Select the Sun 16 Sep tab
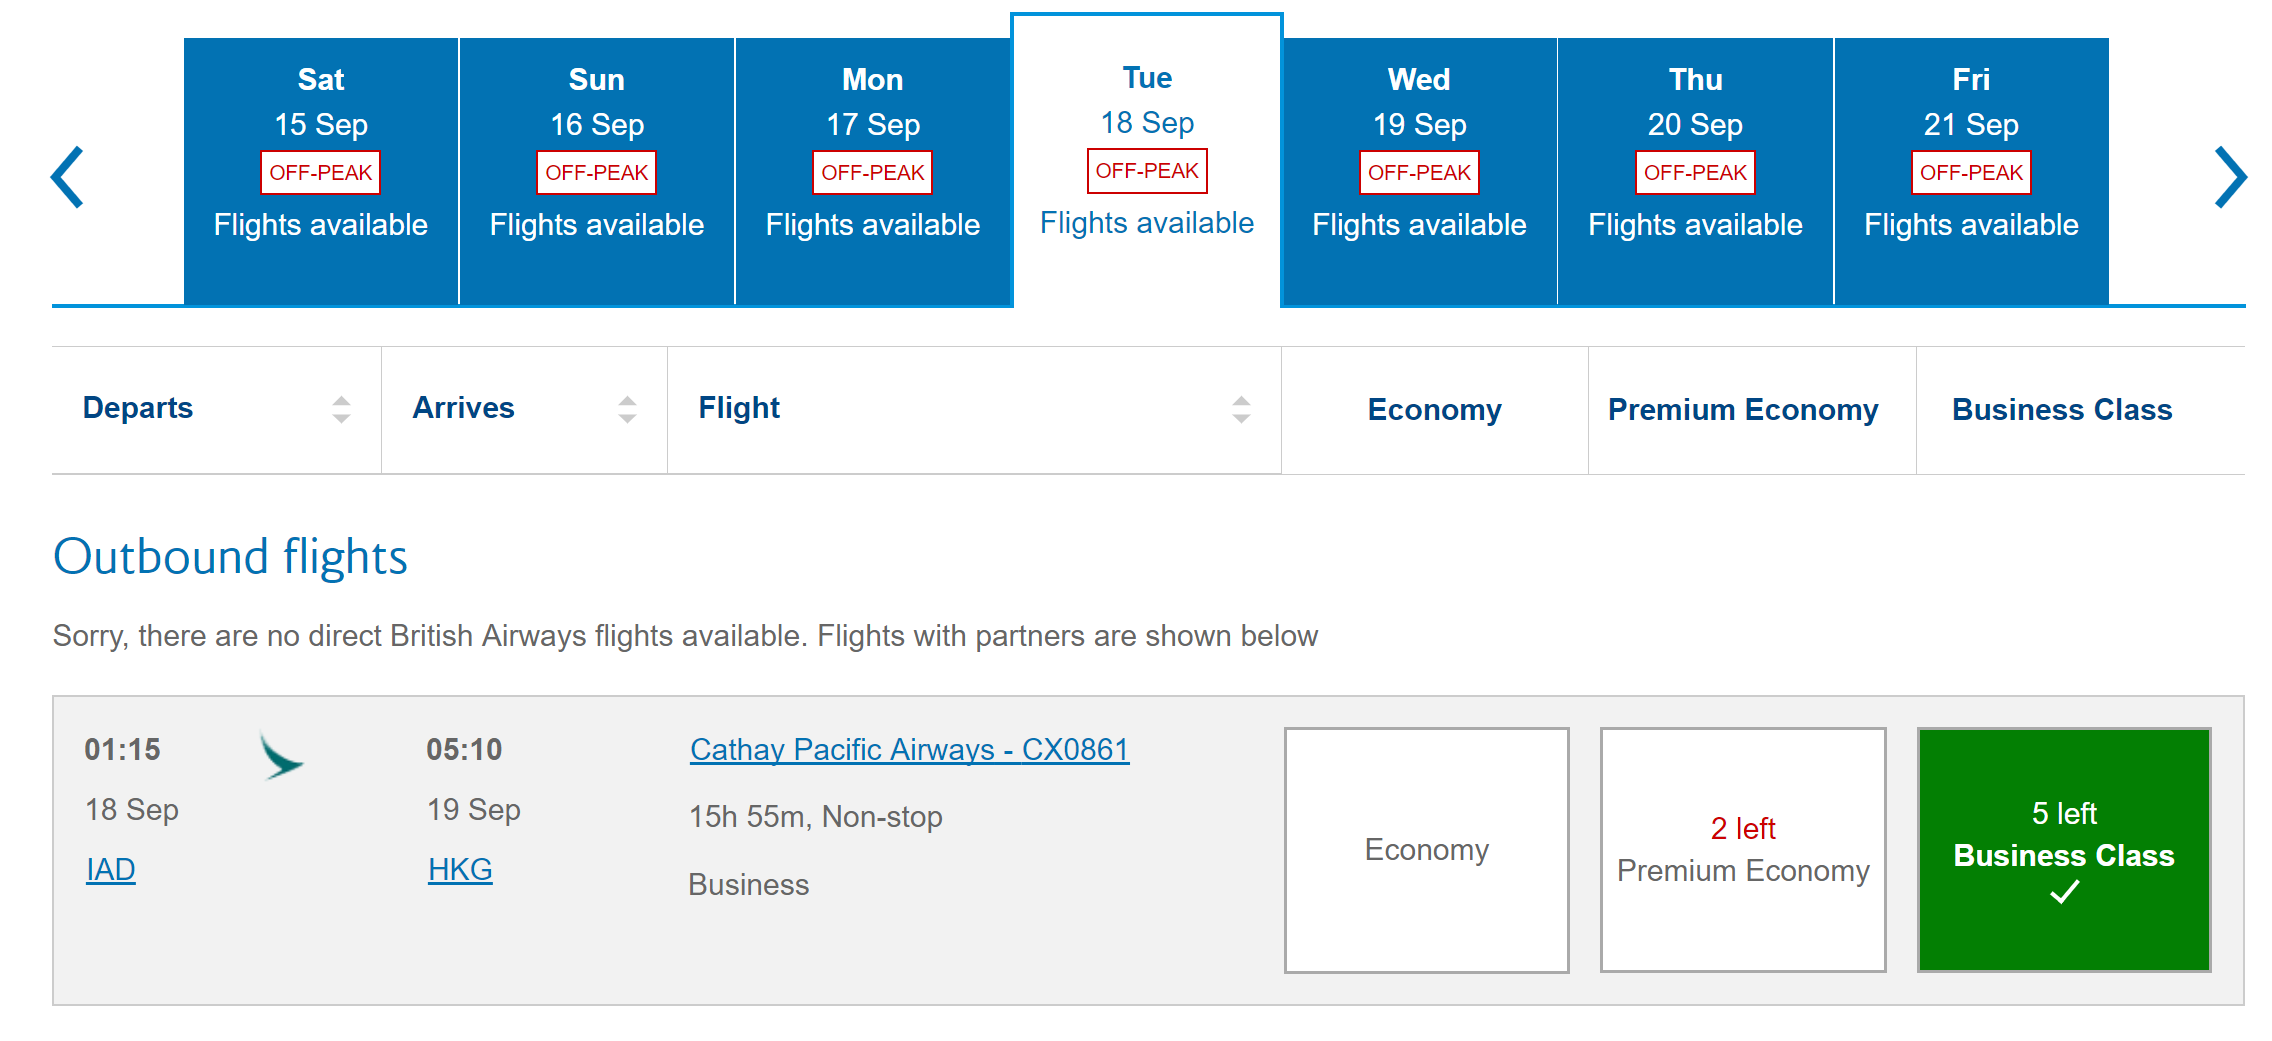The width and height of the screenshot is (2272, 1041). tap(597, 170)
